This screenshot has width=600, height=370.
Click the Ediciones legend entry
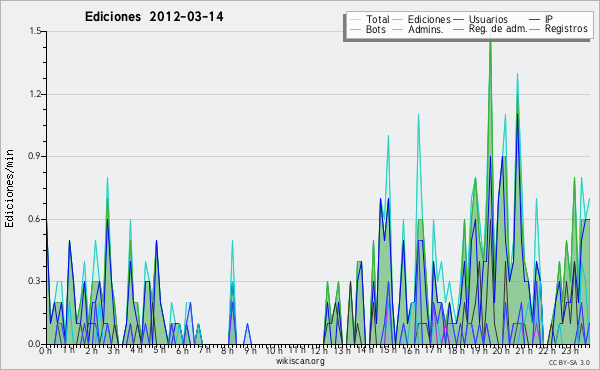tap(429, 19)
